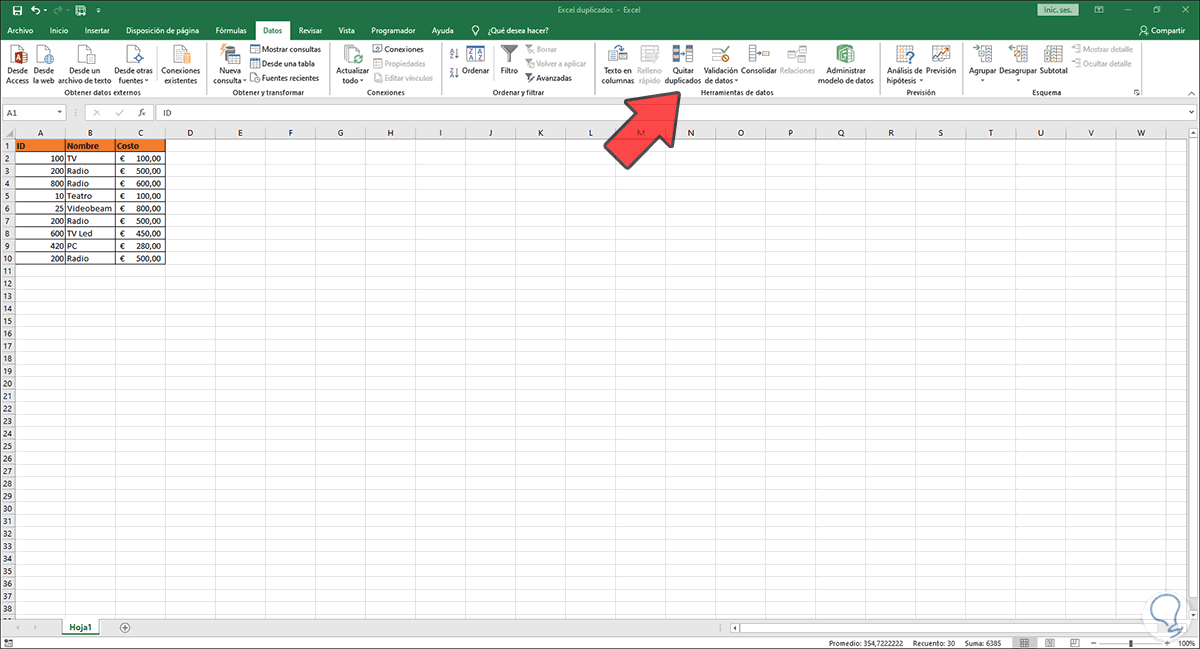Apply Subtotal to the data
Viewport: 1200px width, 649px height.
(x=1053, y=62)
